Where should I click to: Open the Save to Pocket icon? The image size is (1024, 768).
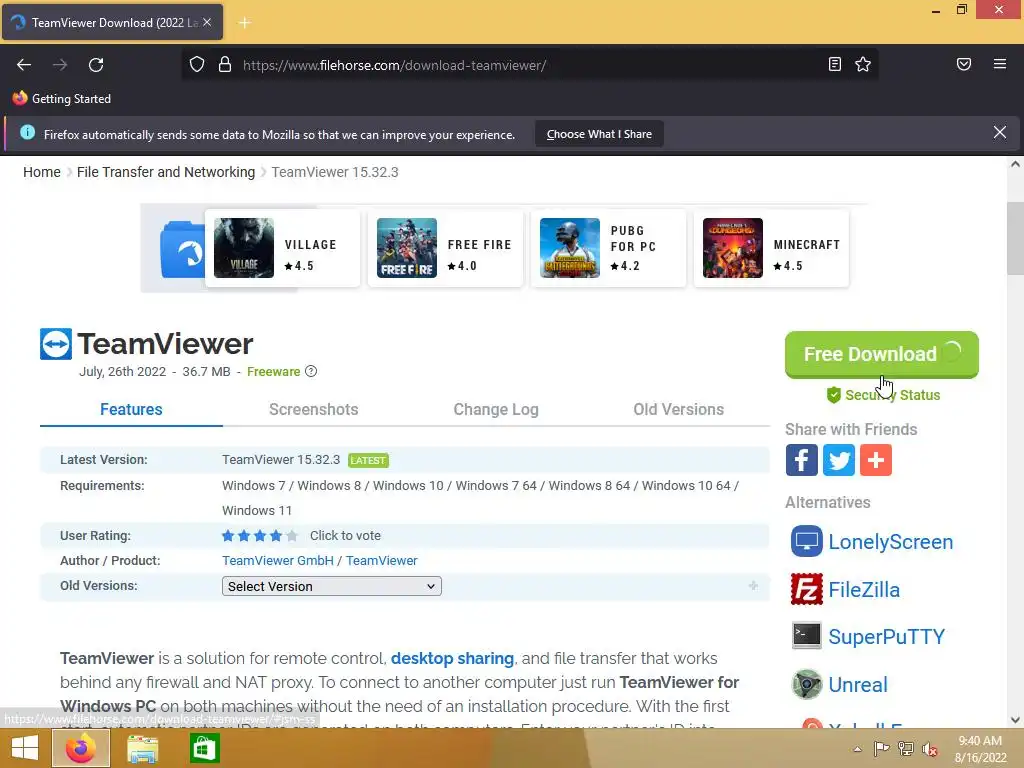[963, 64]
